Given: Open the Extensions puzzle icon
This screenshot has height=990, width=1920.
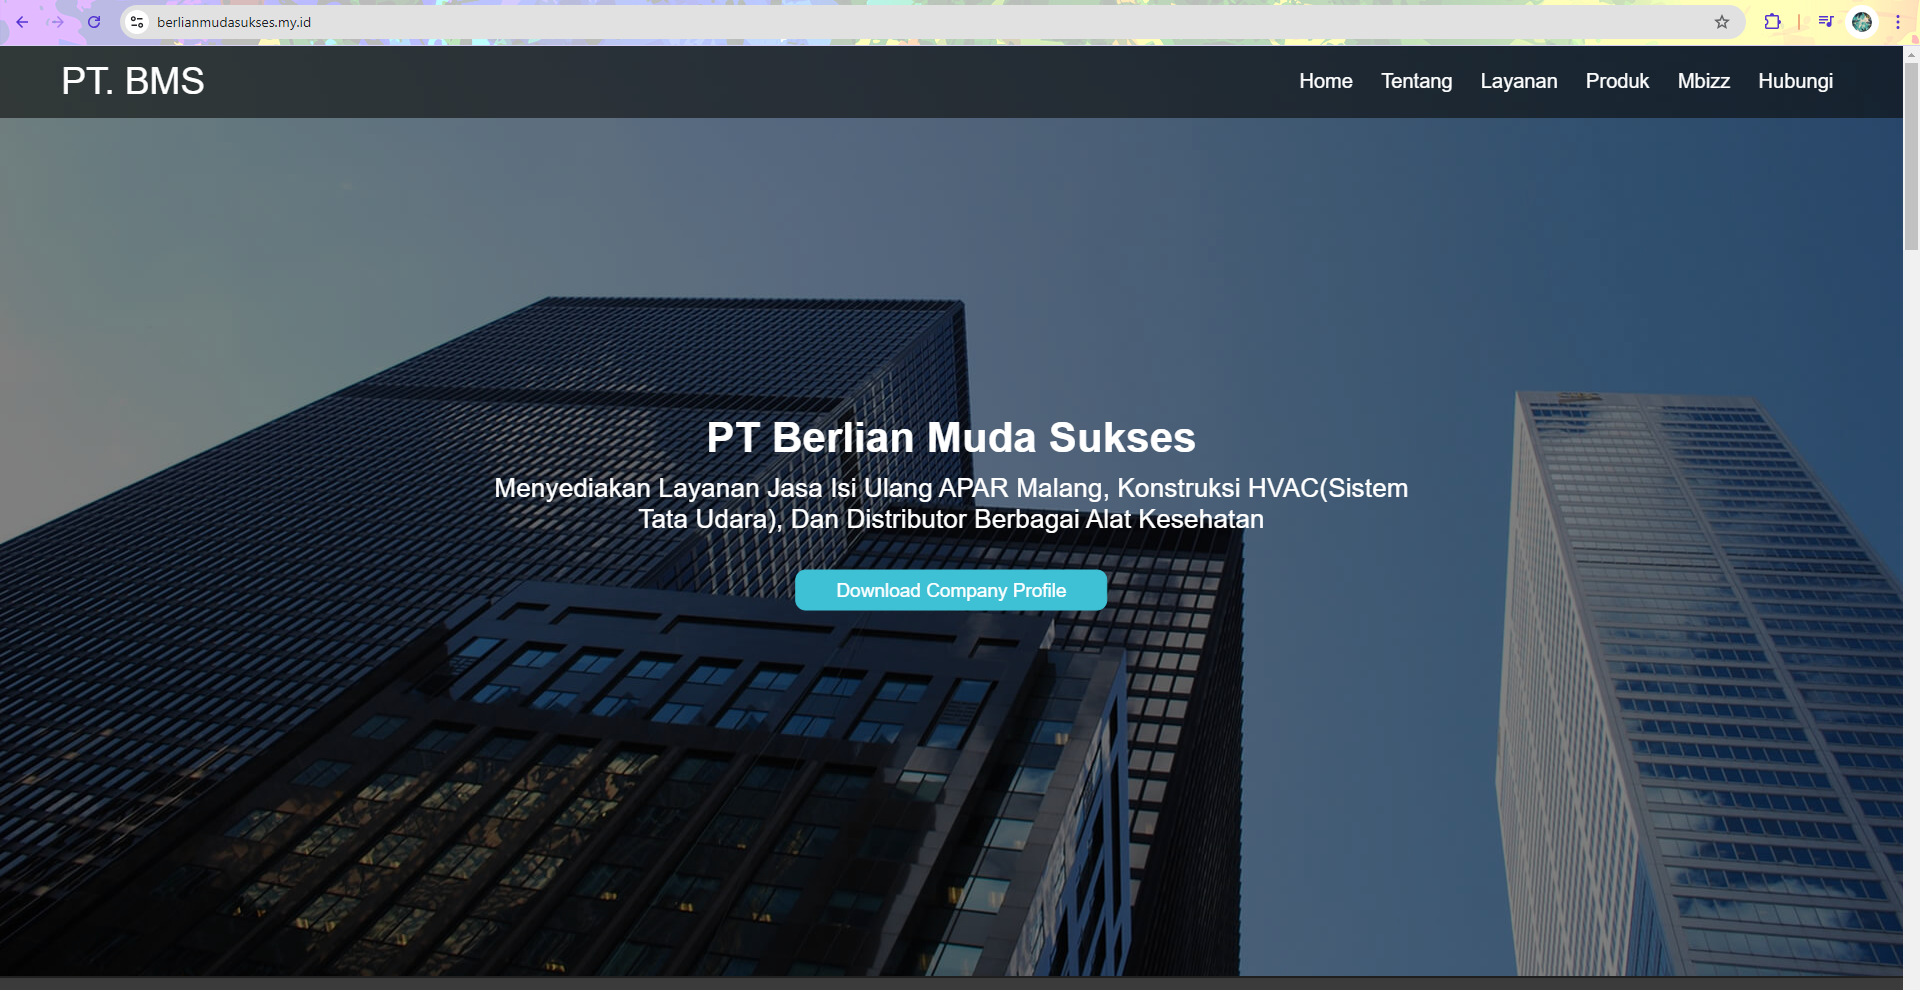Looking at the screenshot, I should [1772, 22].
